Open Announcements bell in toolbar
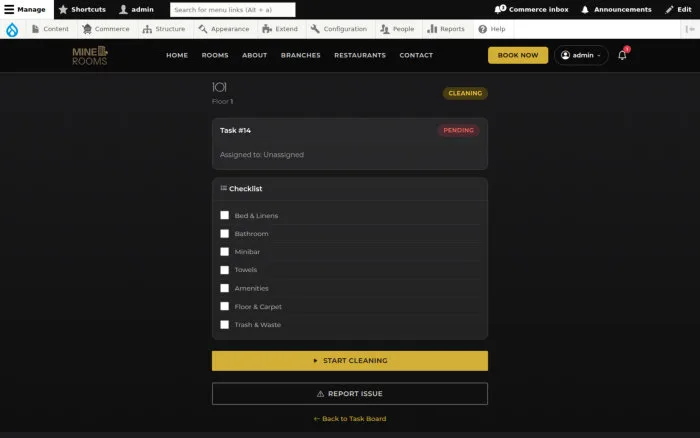 (x=585, y=9)
